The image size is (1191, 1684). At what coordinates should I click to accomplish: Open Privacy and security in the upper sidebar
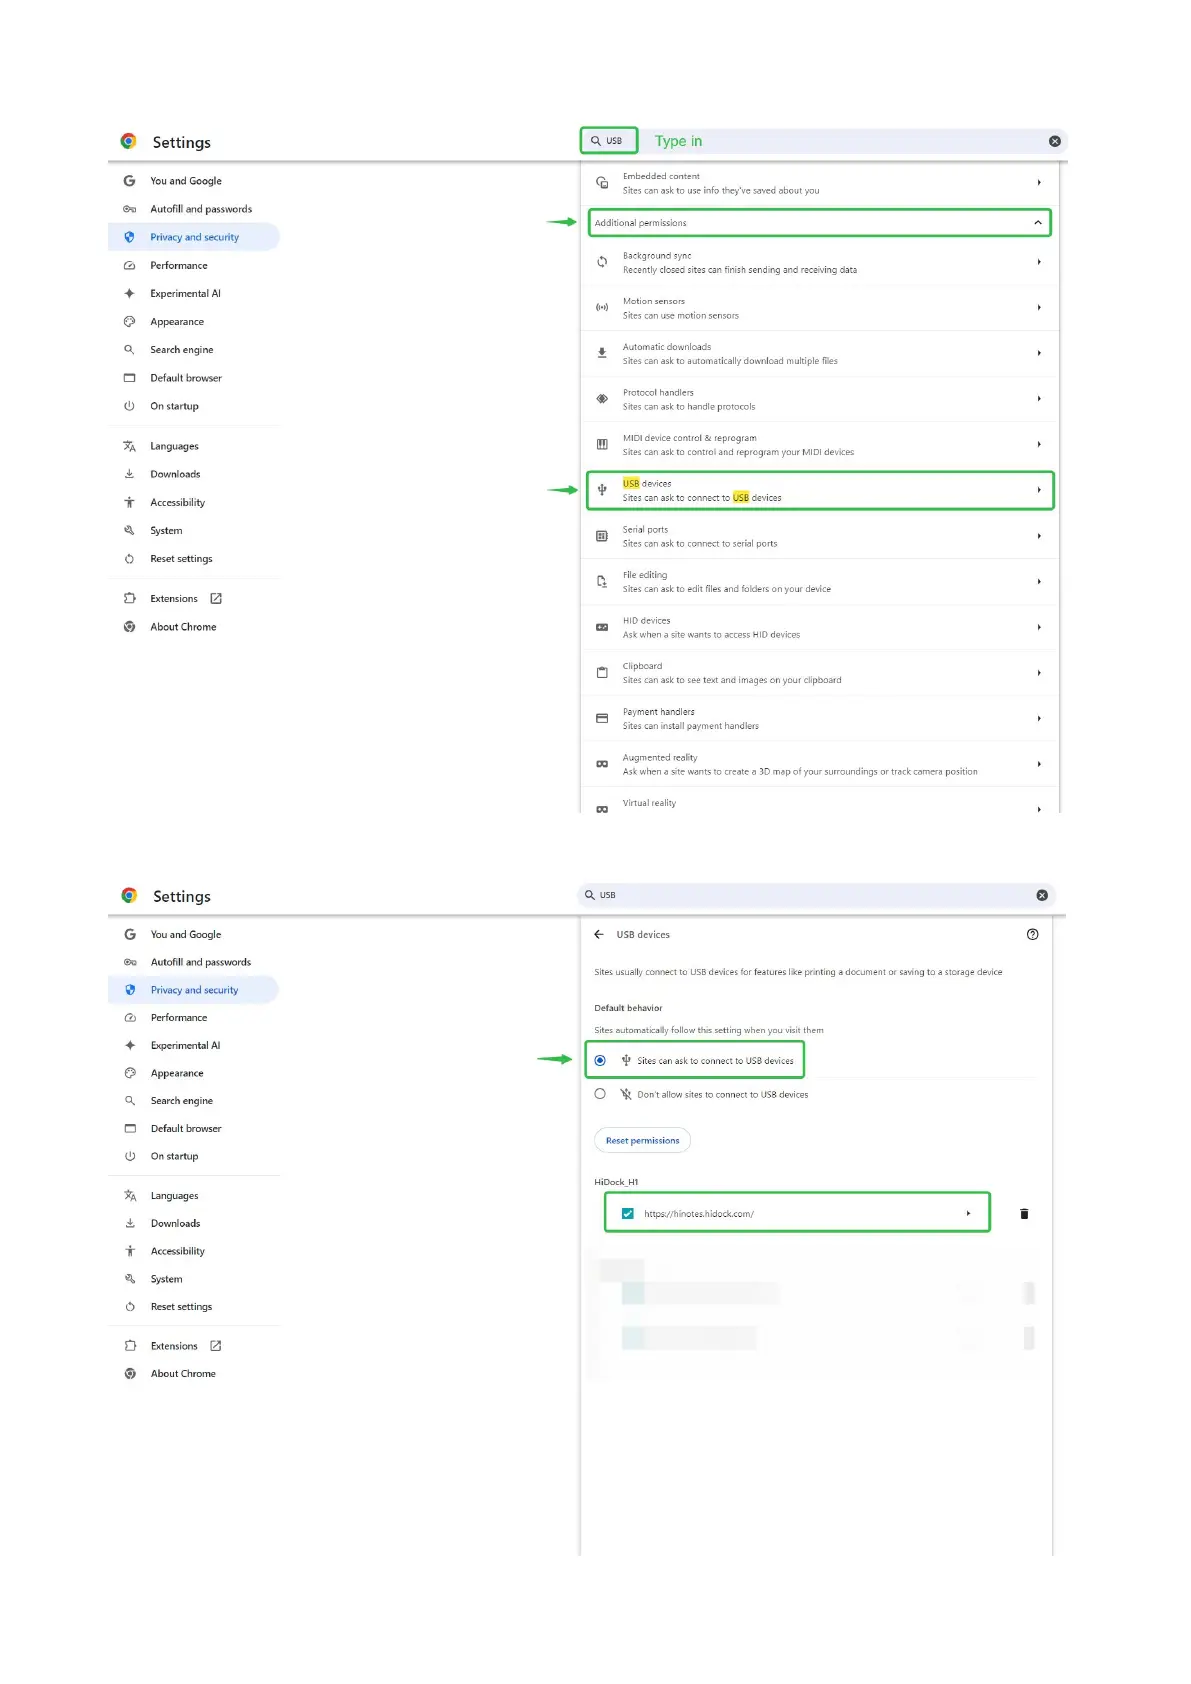[x=194, y=237]
